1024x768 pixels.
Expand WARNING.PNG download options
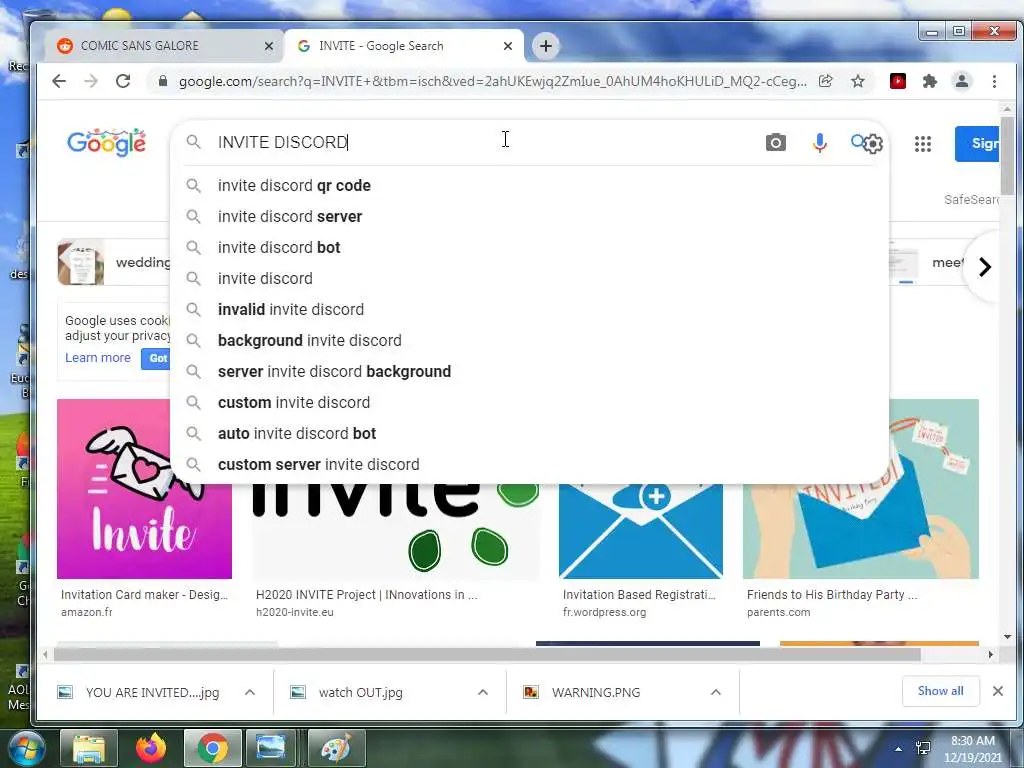point(716,692)
